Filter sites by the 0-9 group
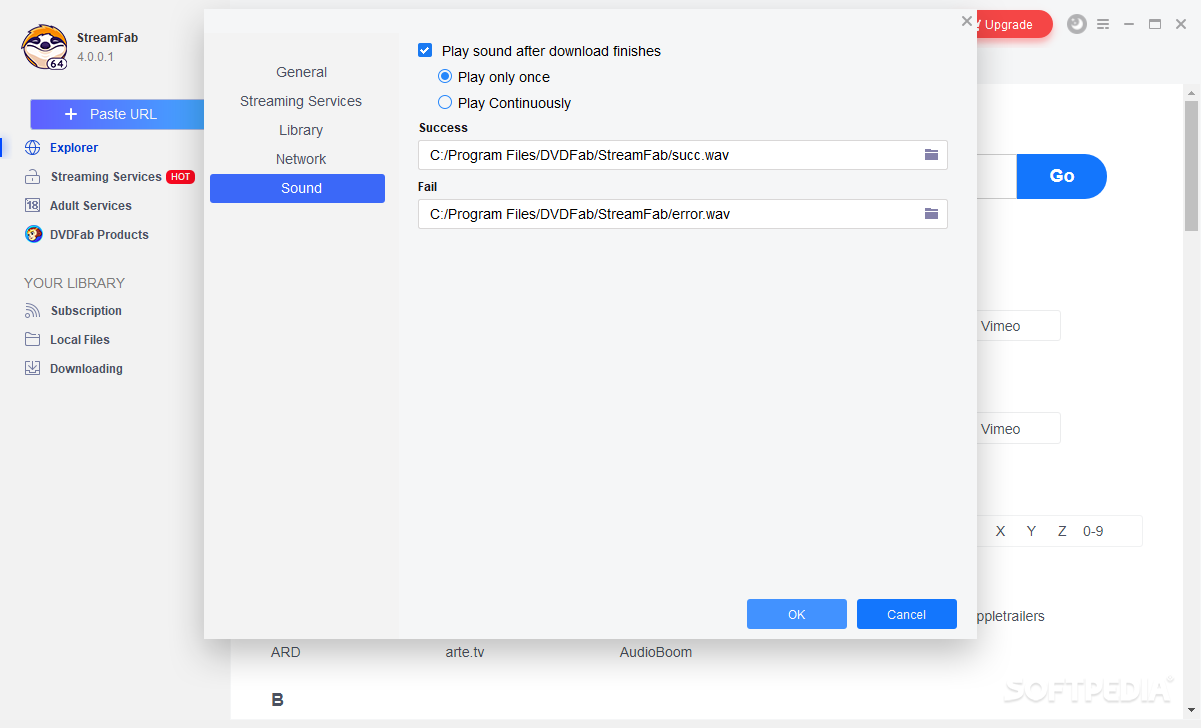 pos(1093,531)
